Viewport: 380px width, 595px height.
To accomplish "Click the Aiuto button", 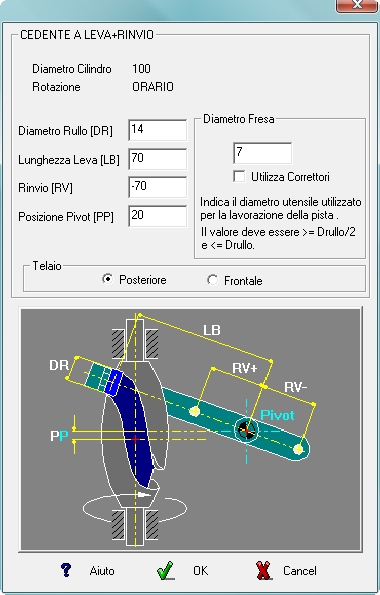I will [x=102, y=571].
